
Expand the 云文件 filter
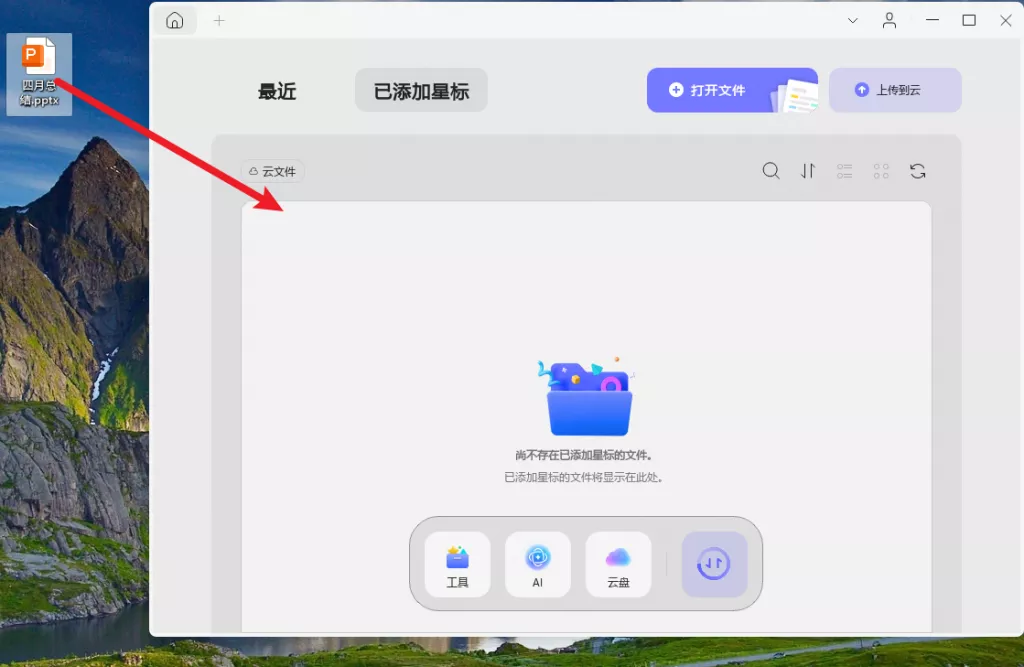click(272, 171)
